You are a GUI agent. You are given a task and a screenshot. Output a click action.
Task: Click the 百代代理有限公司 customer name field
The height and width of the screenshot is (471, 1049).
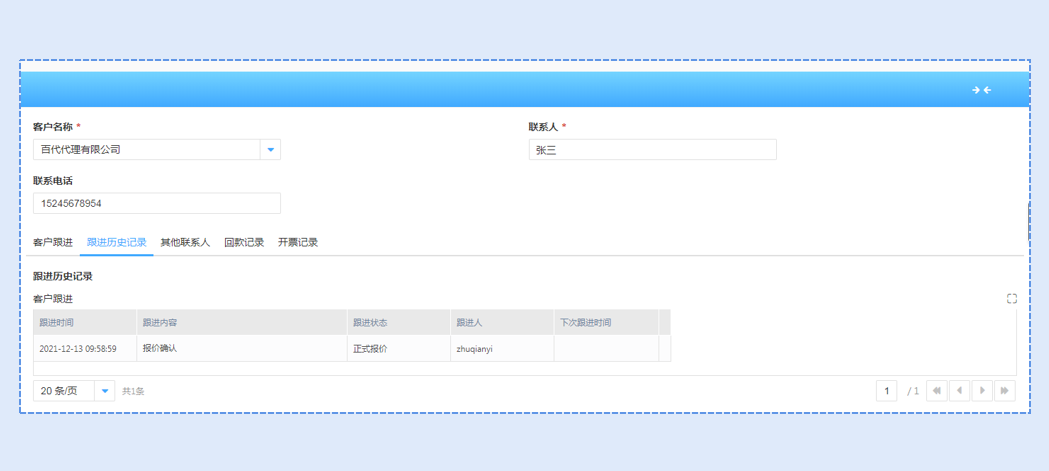[x=146, y=150]
